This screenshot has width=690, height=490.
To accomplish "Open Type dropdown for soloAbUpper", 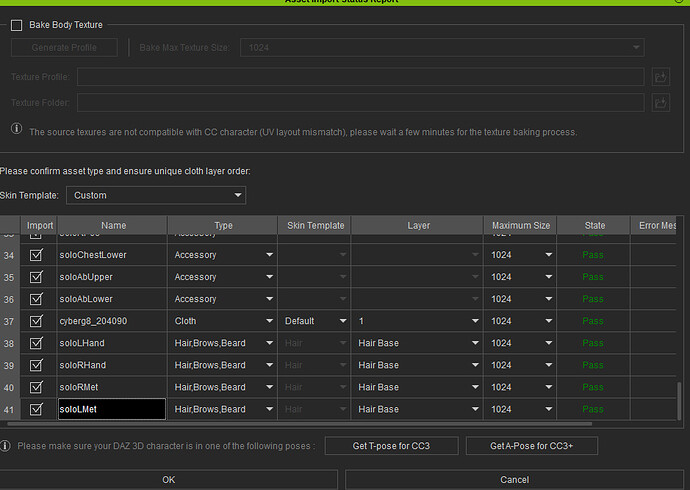I will pos(223,277).
